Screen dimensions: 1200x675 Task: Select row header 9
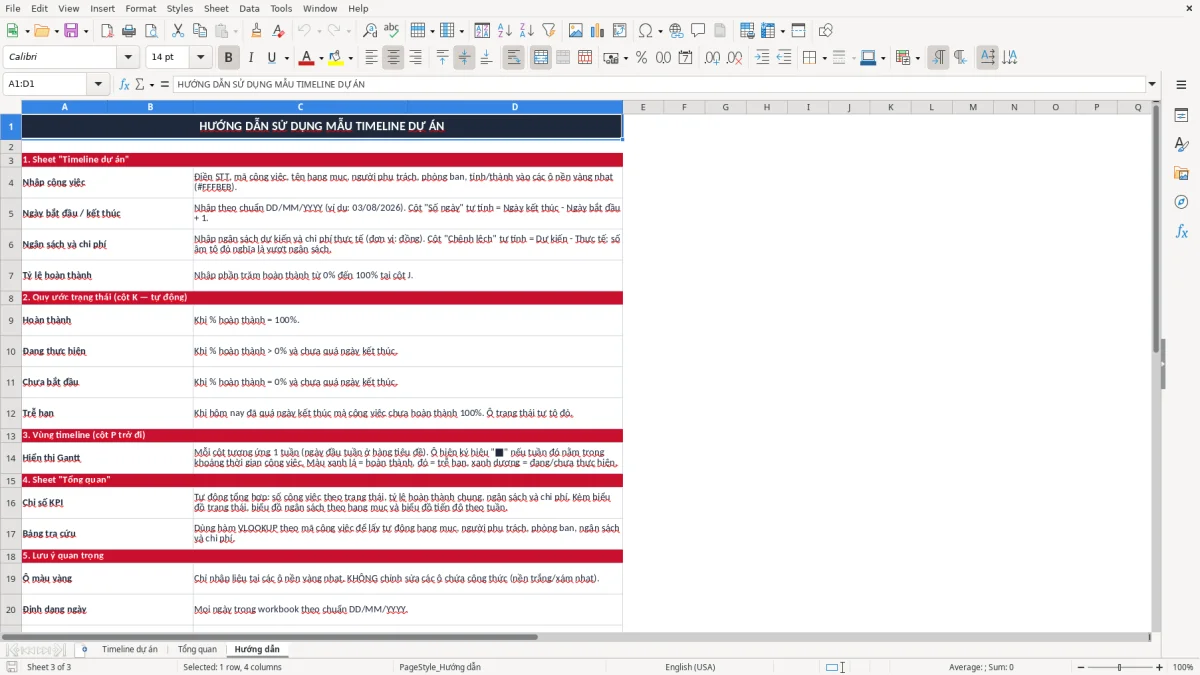click(11, 320)
